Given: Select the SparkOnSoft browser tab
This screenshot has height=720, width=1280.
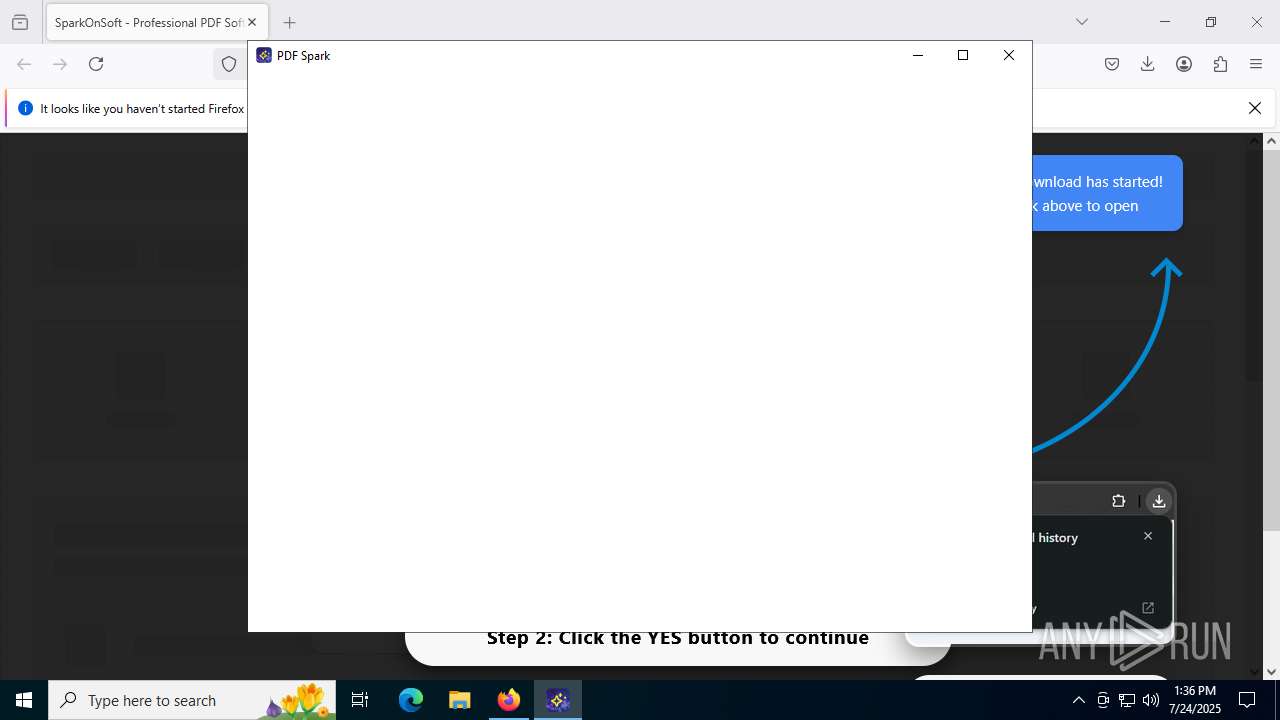Looking at the screenshot, I should 155,22.
